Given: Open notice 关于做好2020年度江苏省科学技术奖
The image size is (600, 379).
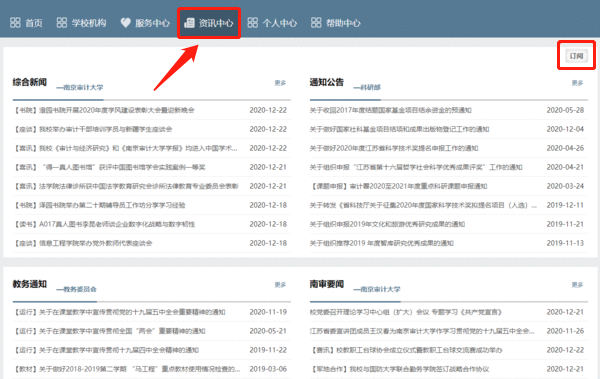Looking at the screenshot, I should click(394, 148).
